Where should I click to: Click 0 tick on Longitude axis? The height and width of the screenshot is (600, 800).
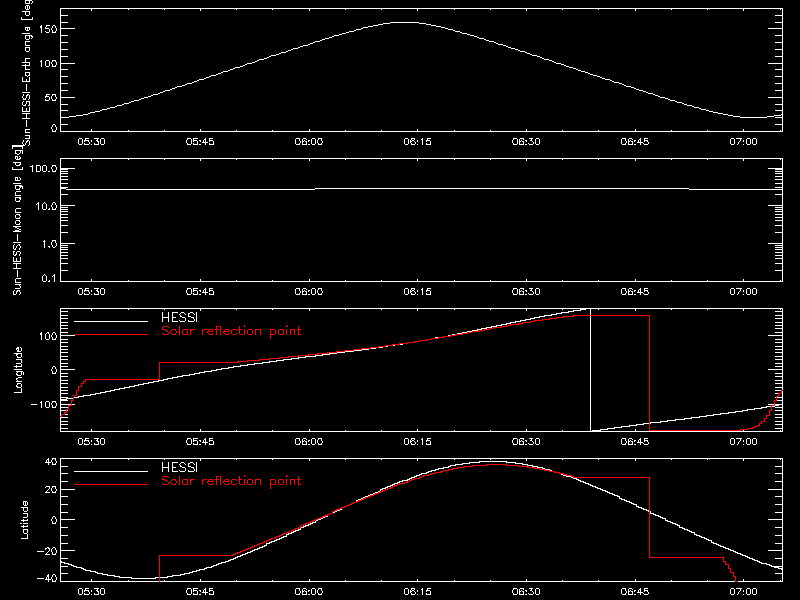55,370
